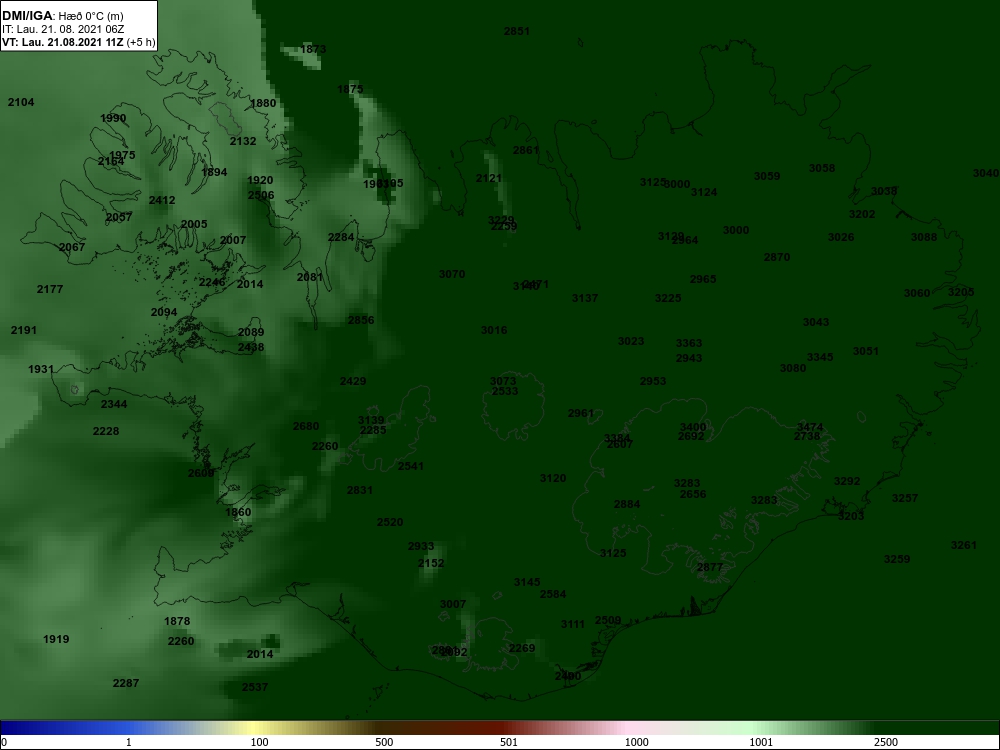The height and width of the screenshot is (750, 1000).
Task: Select the value 1880 in the Westfjords
Action: click(x=263, y=103)
